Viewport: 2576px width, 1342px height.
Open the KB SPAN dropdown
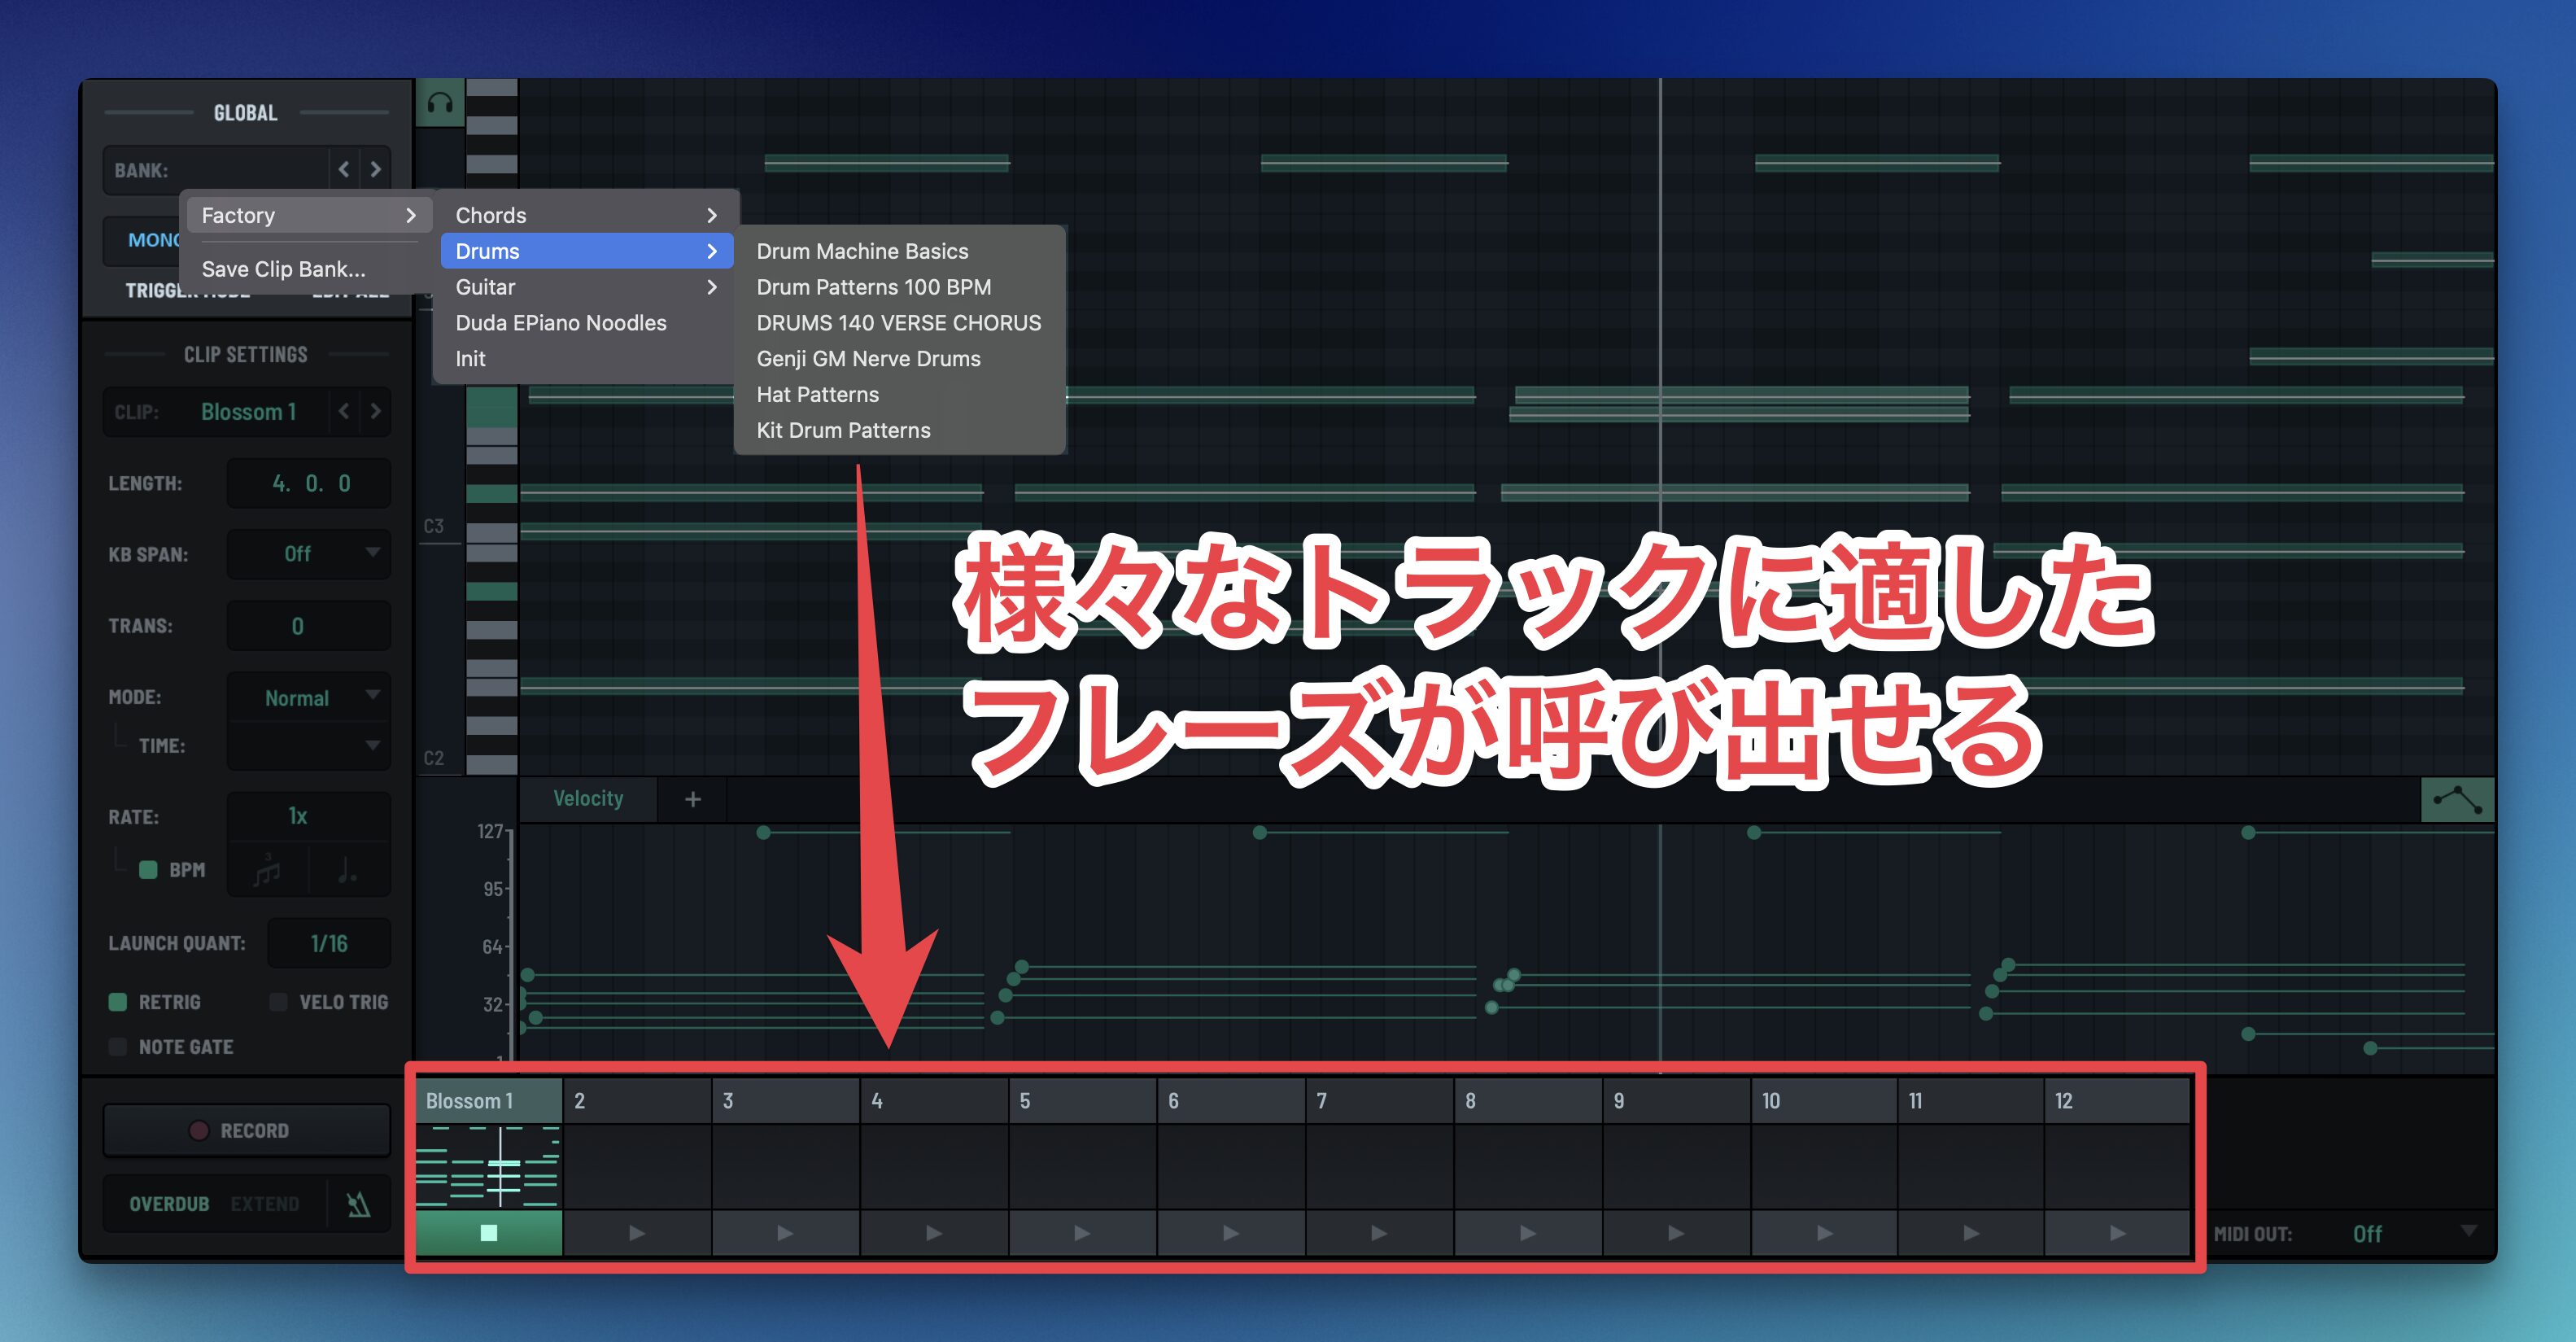click(309, 554)
